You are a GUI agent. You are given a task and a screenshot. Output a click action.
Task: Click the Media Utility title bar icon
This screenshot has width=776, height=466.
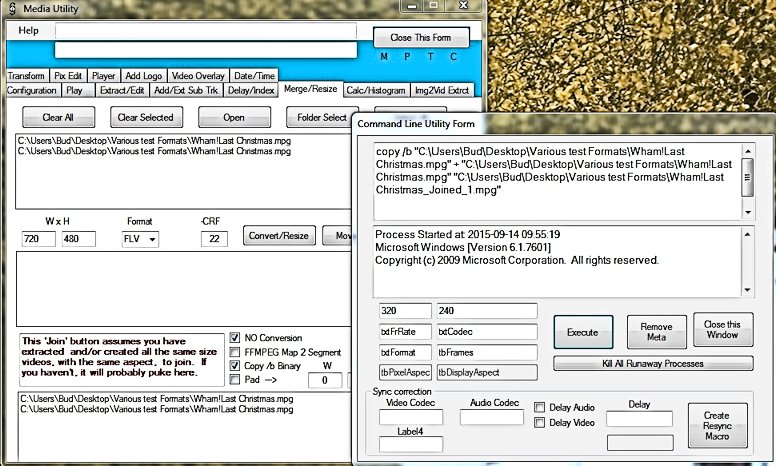click(9, 9)
